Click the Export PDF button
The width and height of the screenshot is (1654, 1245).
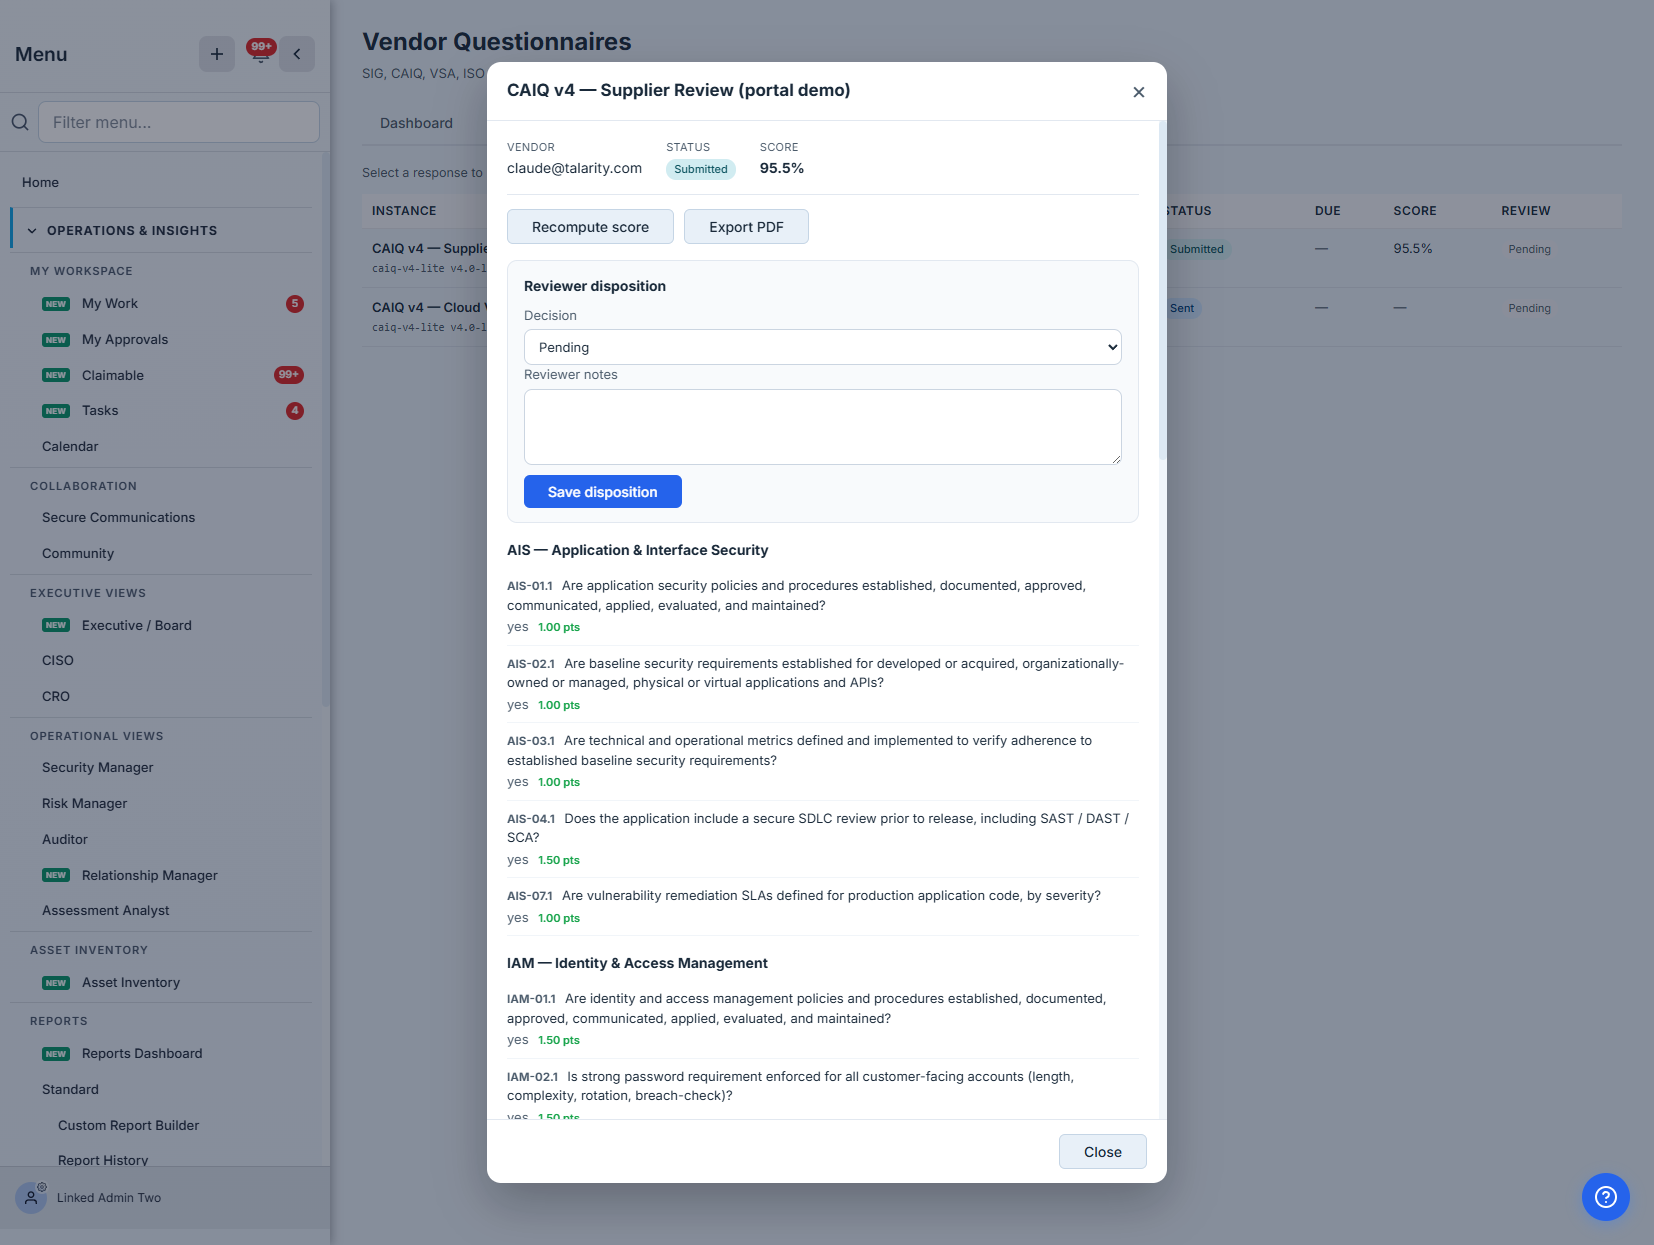pyautogui.click(x=746, y=227)
